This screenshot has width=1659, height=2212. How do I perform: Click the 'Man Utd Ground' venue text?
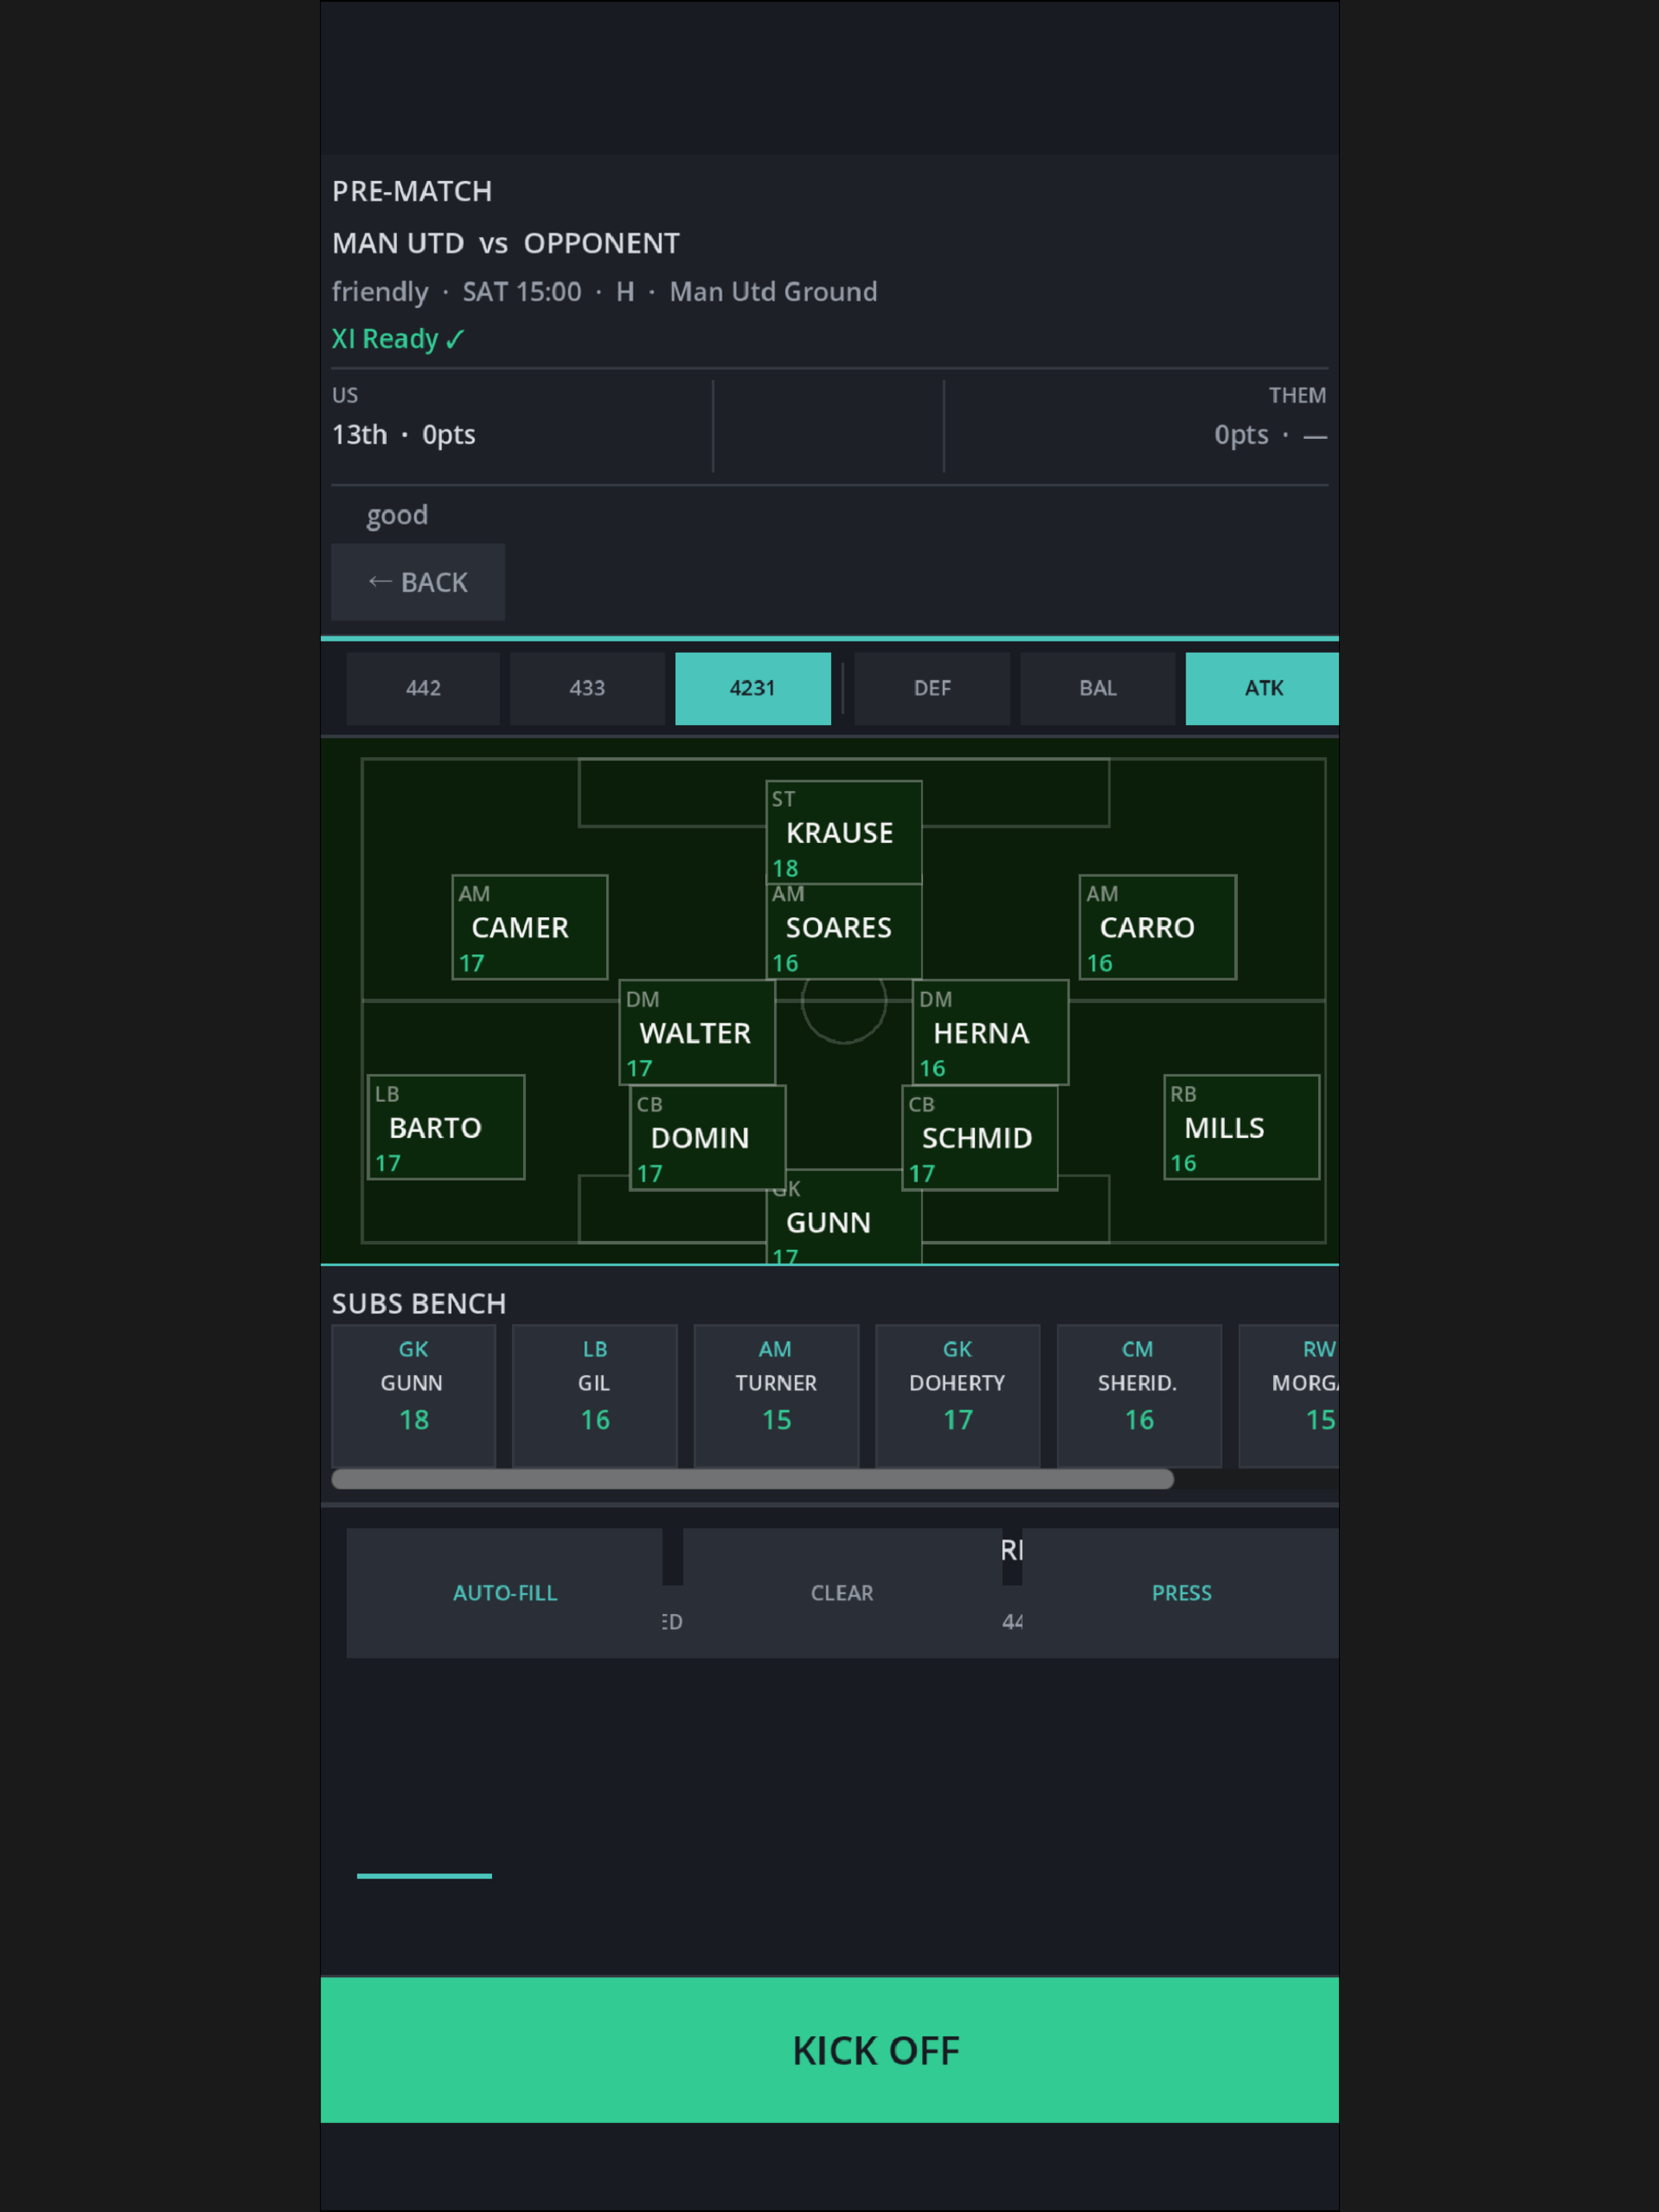[773, 292]
